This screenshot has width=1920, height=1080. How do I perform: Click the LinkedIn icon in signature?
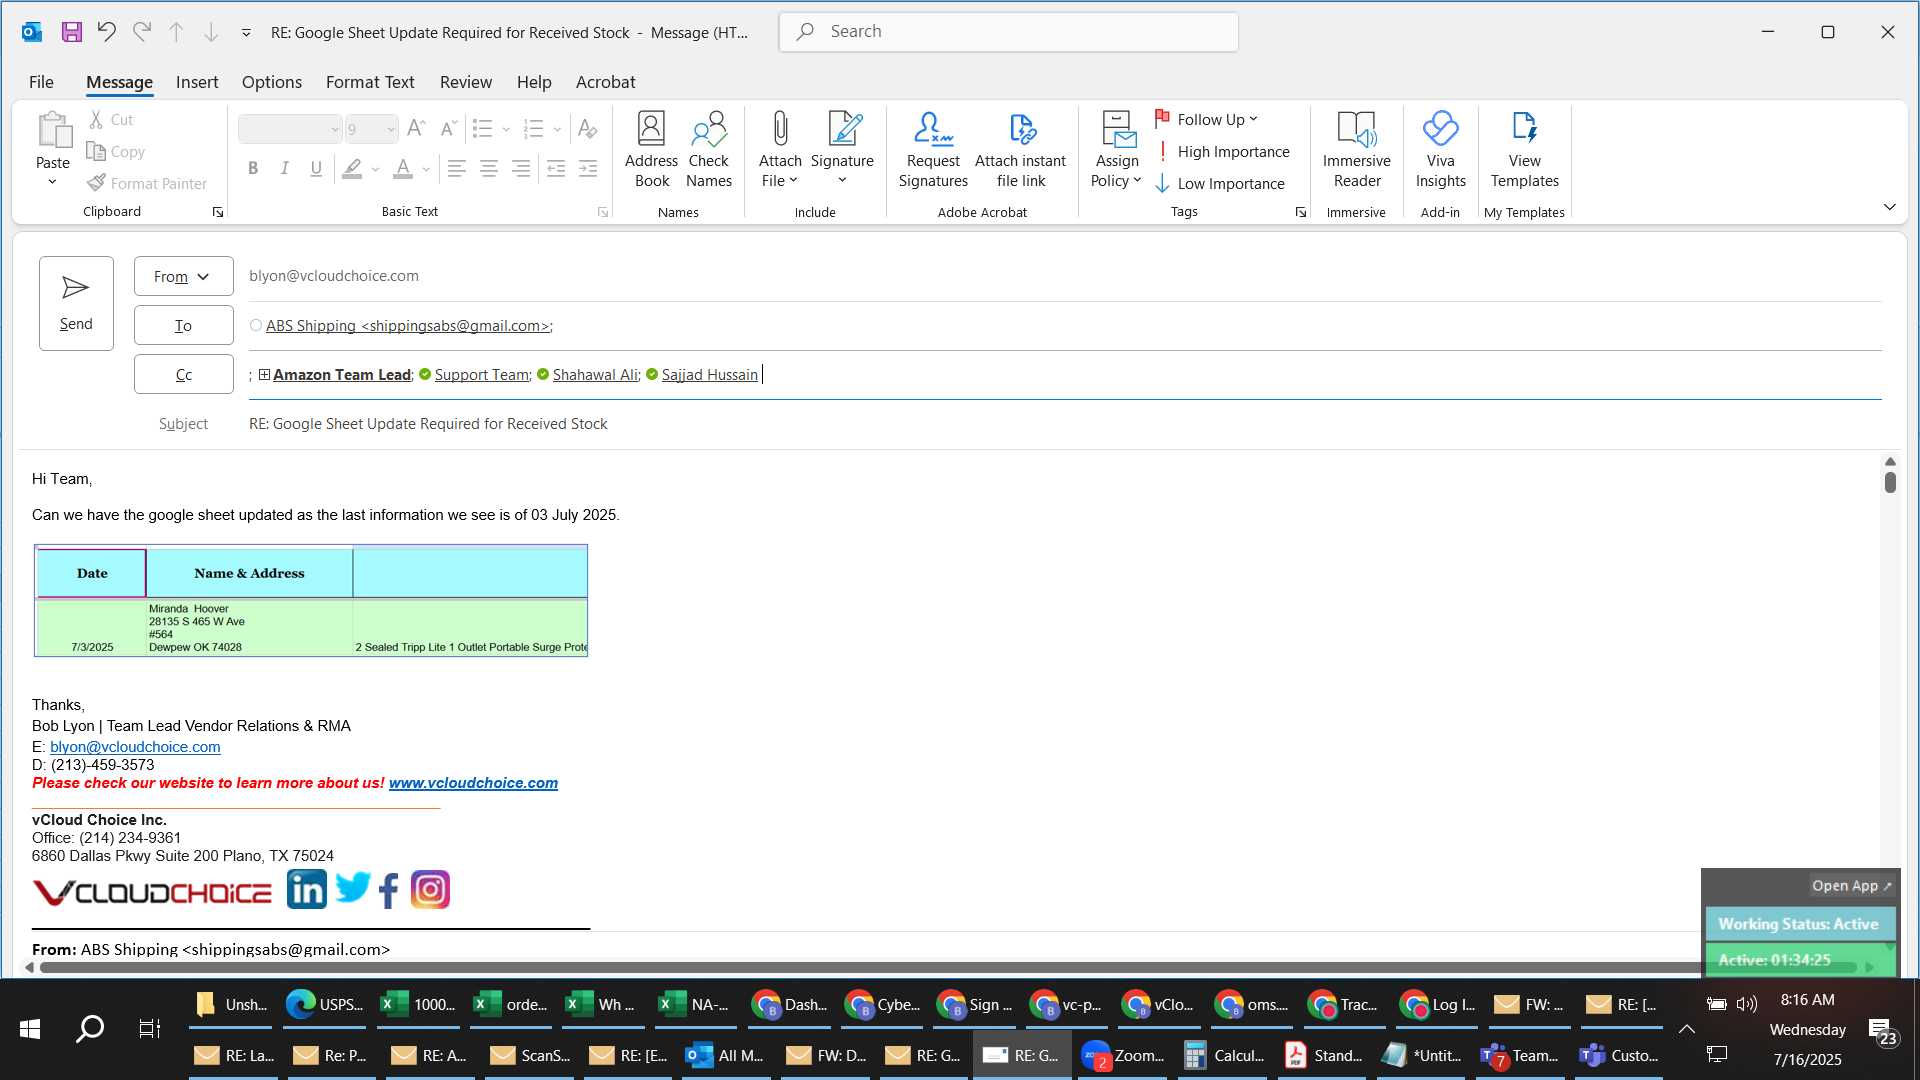306,889
